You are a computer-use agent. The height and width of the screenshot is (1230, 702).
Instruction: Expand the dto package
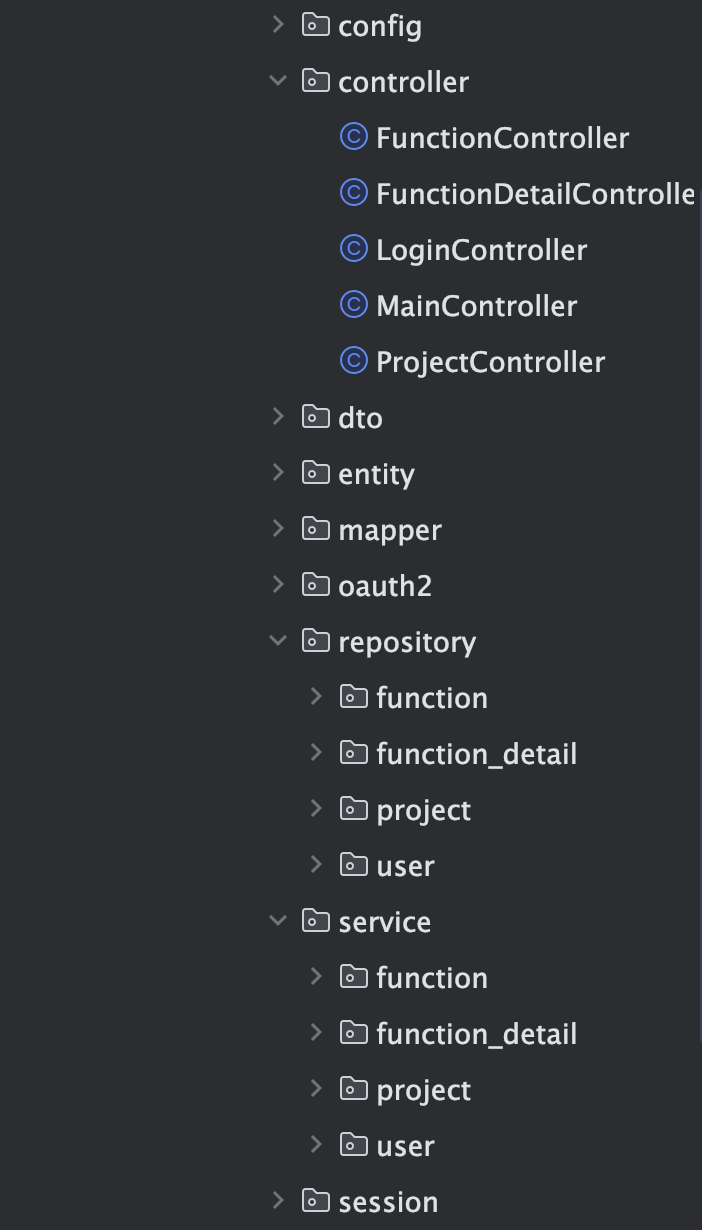(278, 417)
